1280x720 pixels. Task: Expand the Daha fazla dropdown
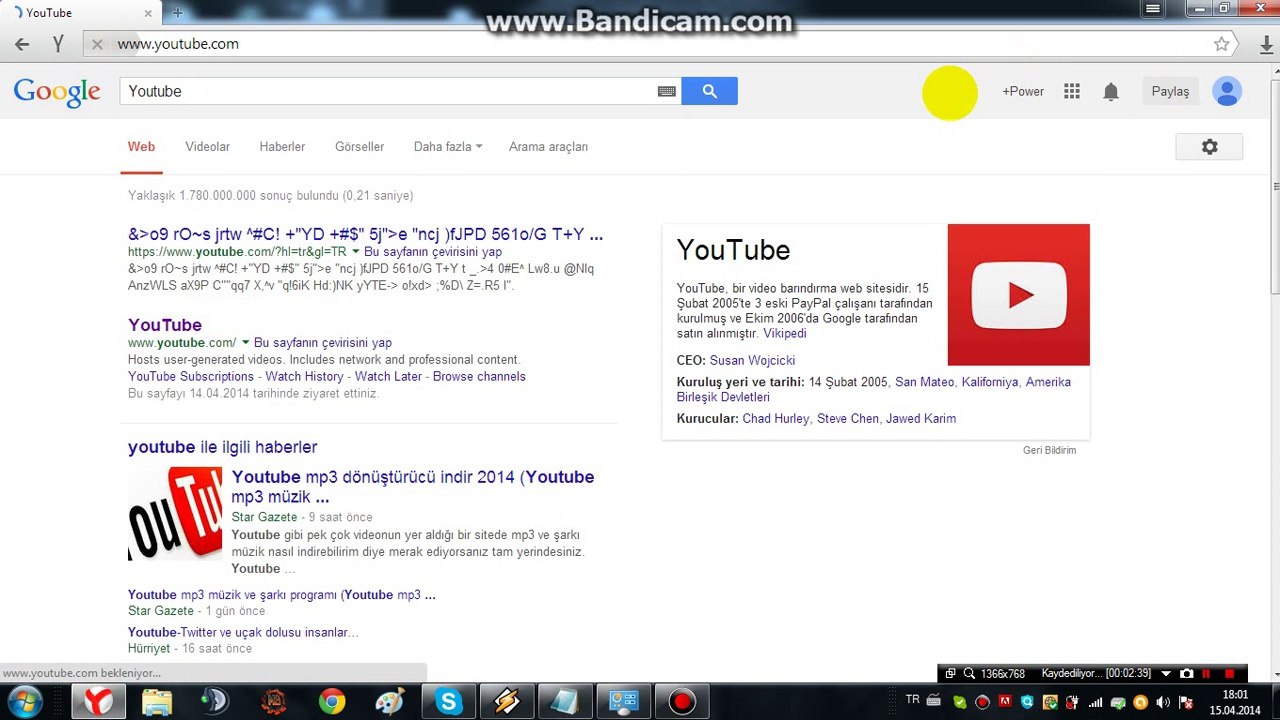coord(448,147)
